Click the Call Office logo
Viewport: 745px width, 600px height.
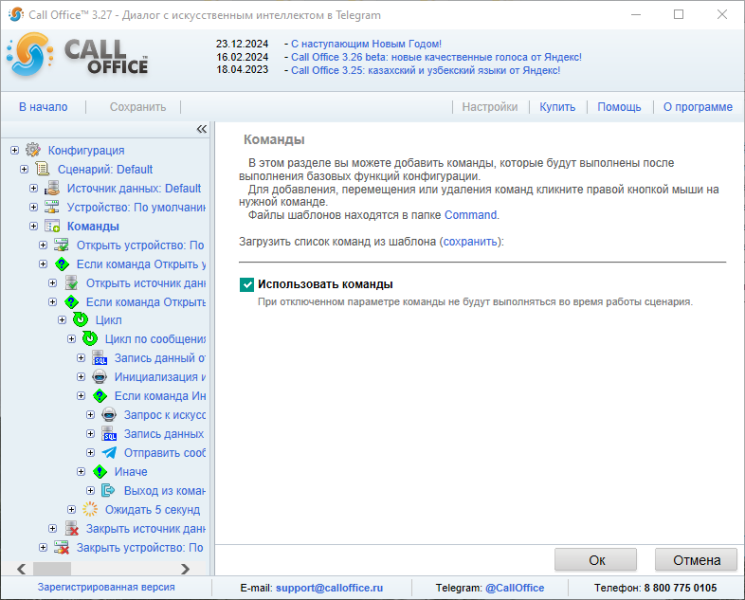[77, 55]
